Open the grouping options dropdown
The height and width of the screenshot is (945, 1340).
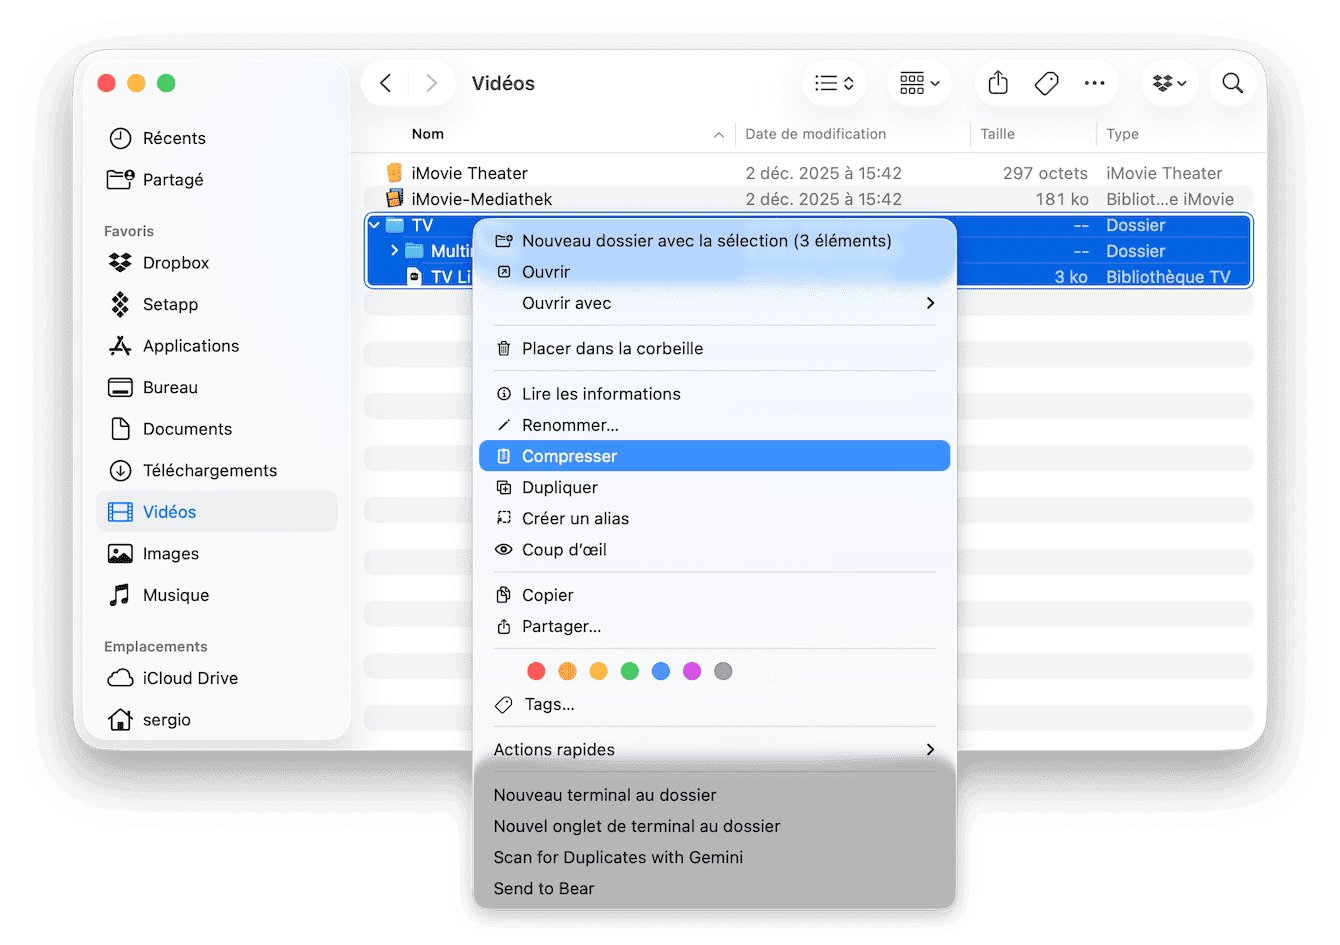(919, 83)
